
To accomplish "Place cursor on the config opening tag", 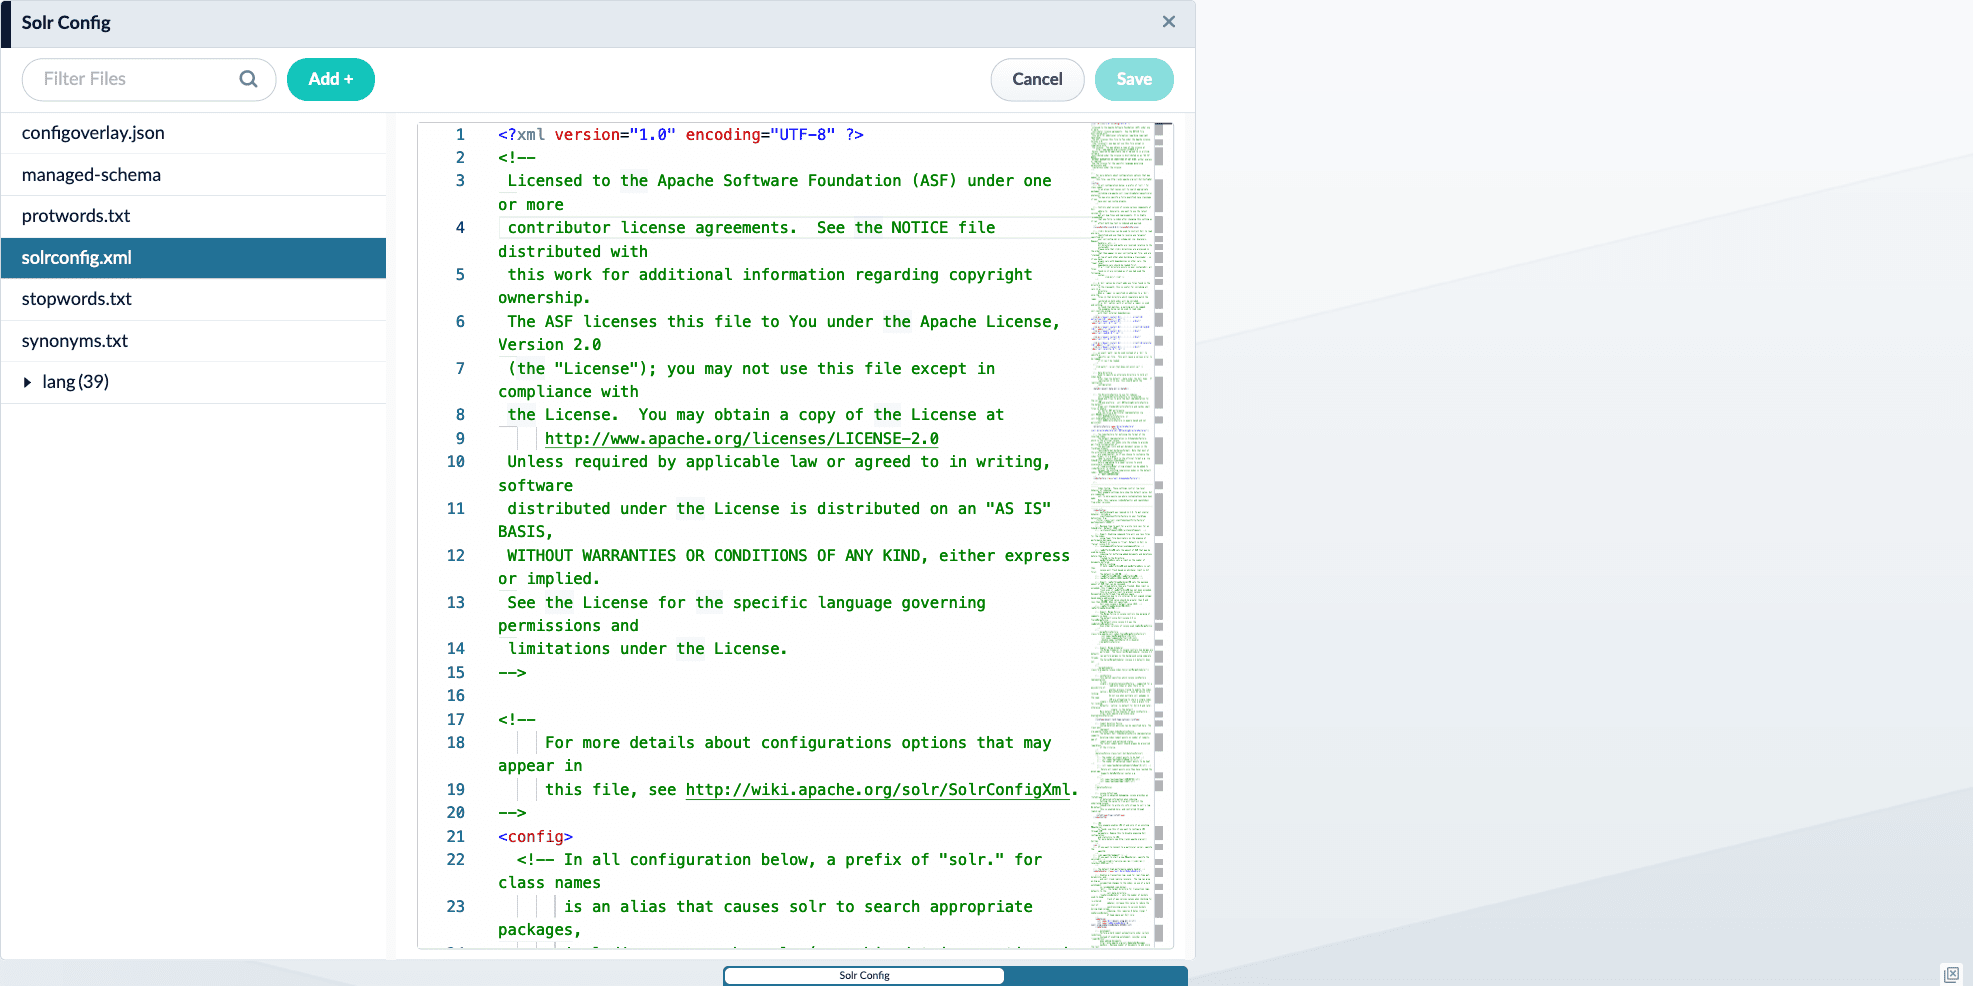I will (x=534, y=836).
